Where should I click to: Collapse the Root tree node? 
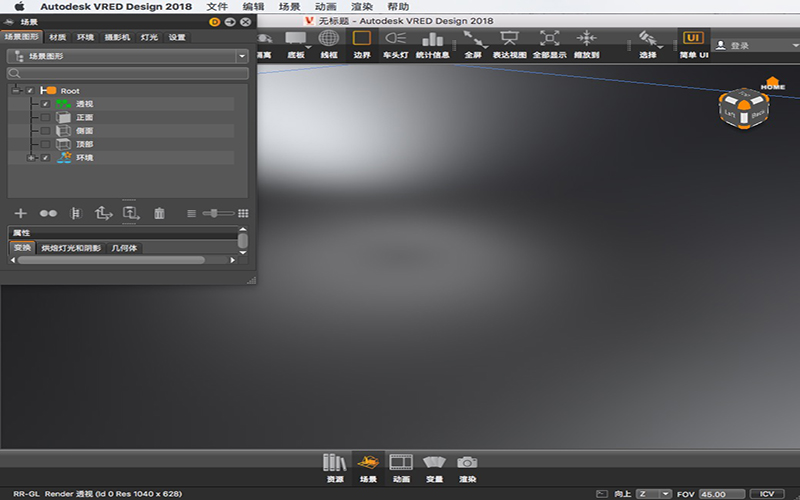click(x=16, y=91)
